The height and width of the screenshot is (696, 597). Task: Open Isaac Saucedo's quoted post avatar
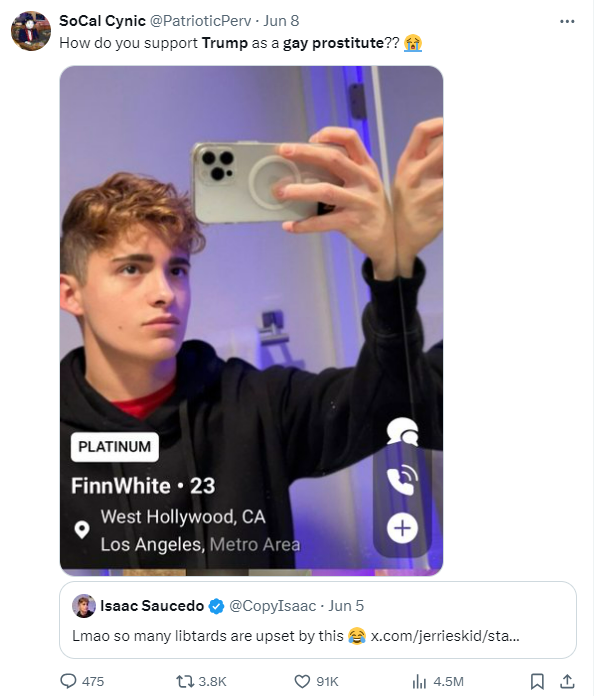click(x=84, y=606)
